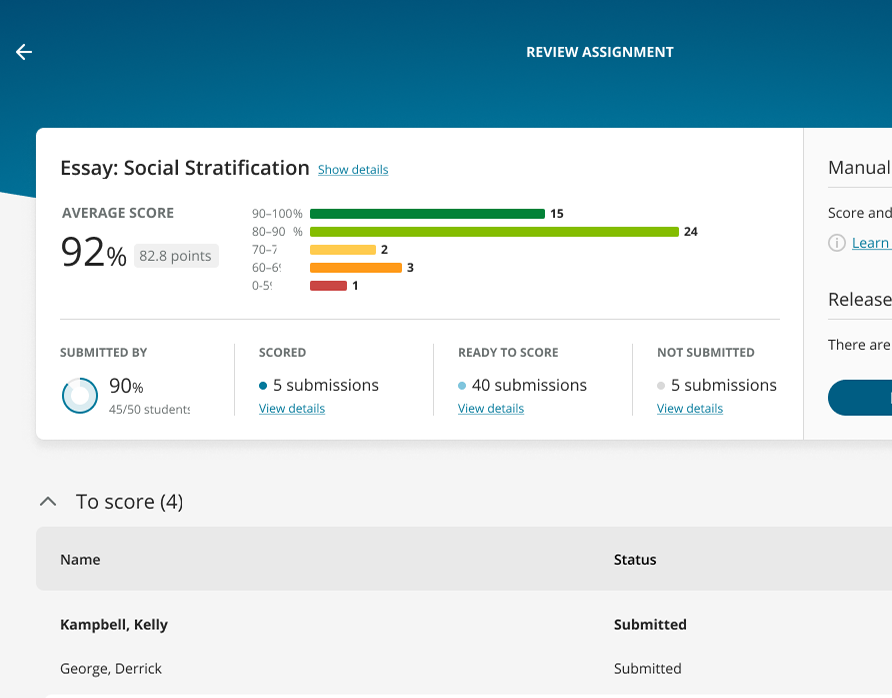Click the 40 submissions ready-to-score count

pyautogui.click(x=529, y=385)
